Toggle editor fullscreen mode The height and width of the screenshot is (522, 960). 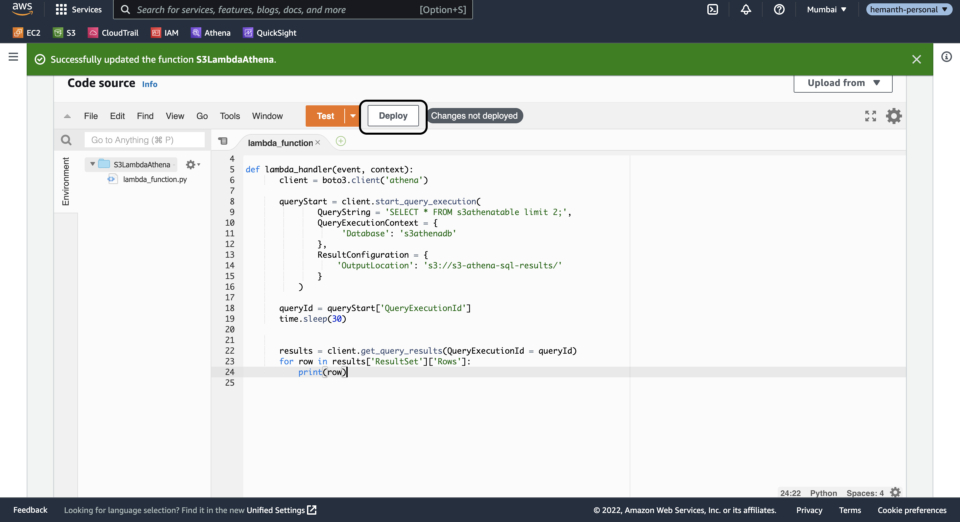[x=871, y=116]
